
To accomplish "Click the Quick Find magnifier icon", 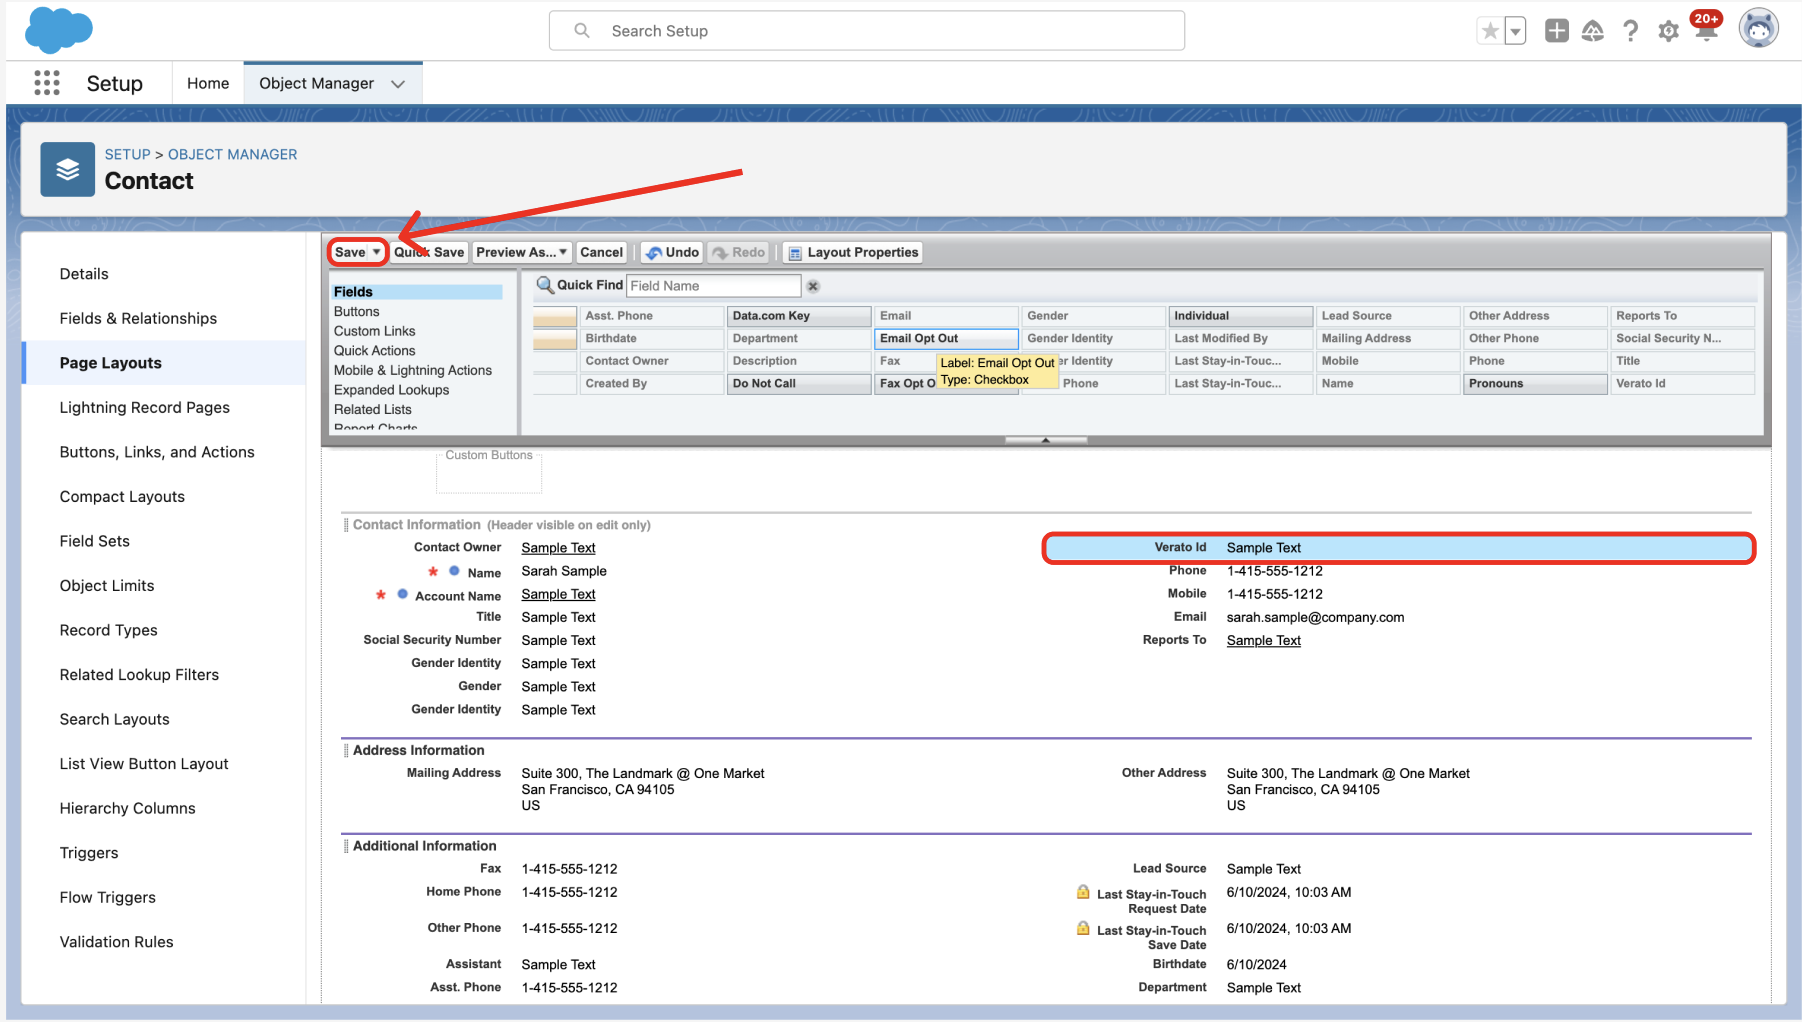I will pos(545,285).
